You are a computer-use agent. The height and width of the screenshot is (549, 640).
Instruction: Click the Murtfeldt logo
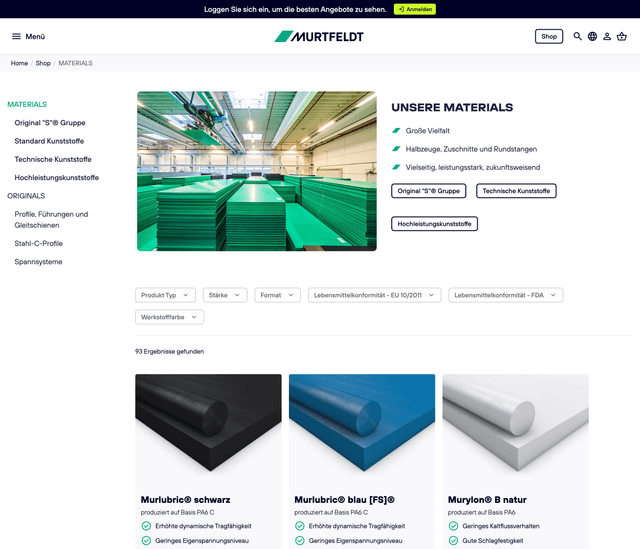[319, 37]
